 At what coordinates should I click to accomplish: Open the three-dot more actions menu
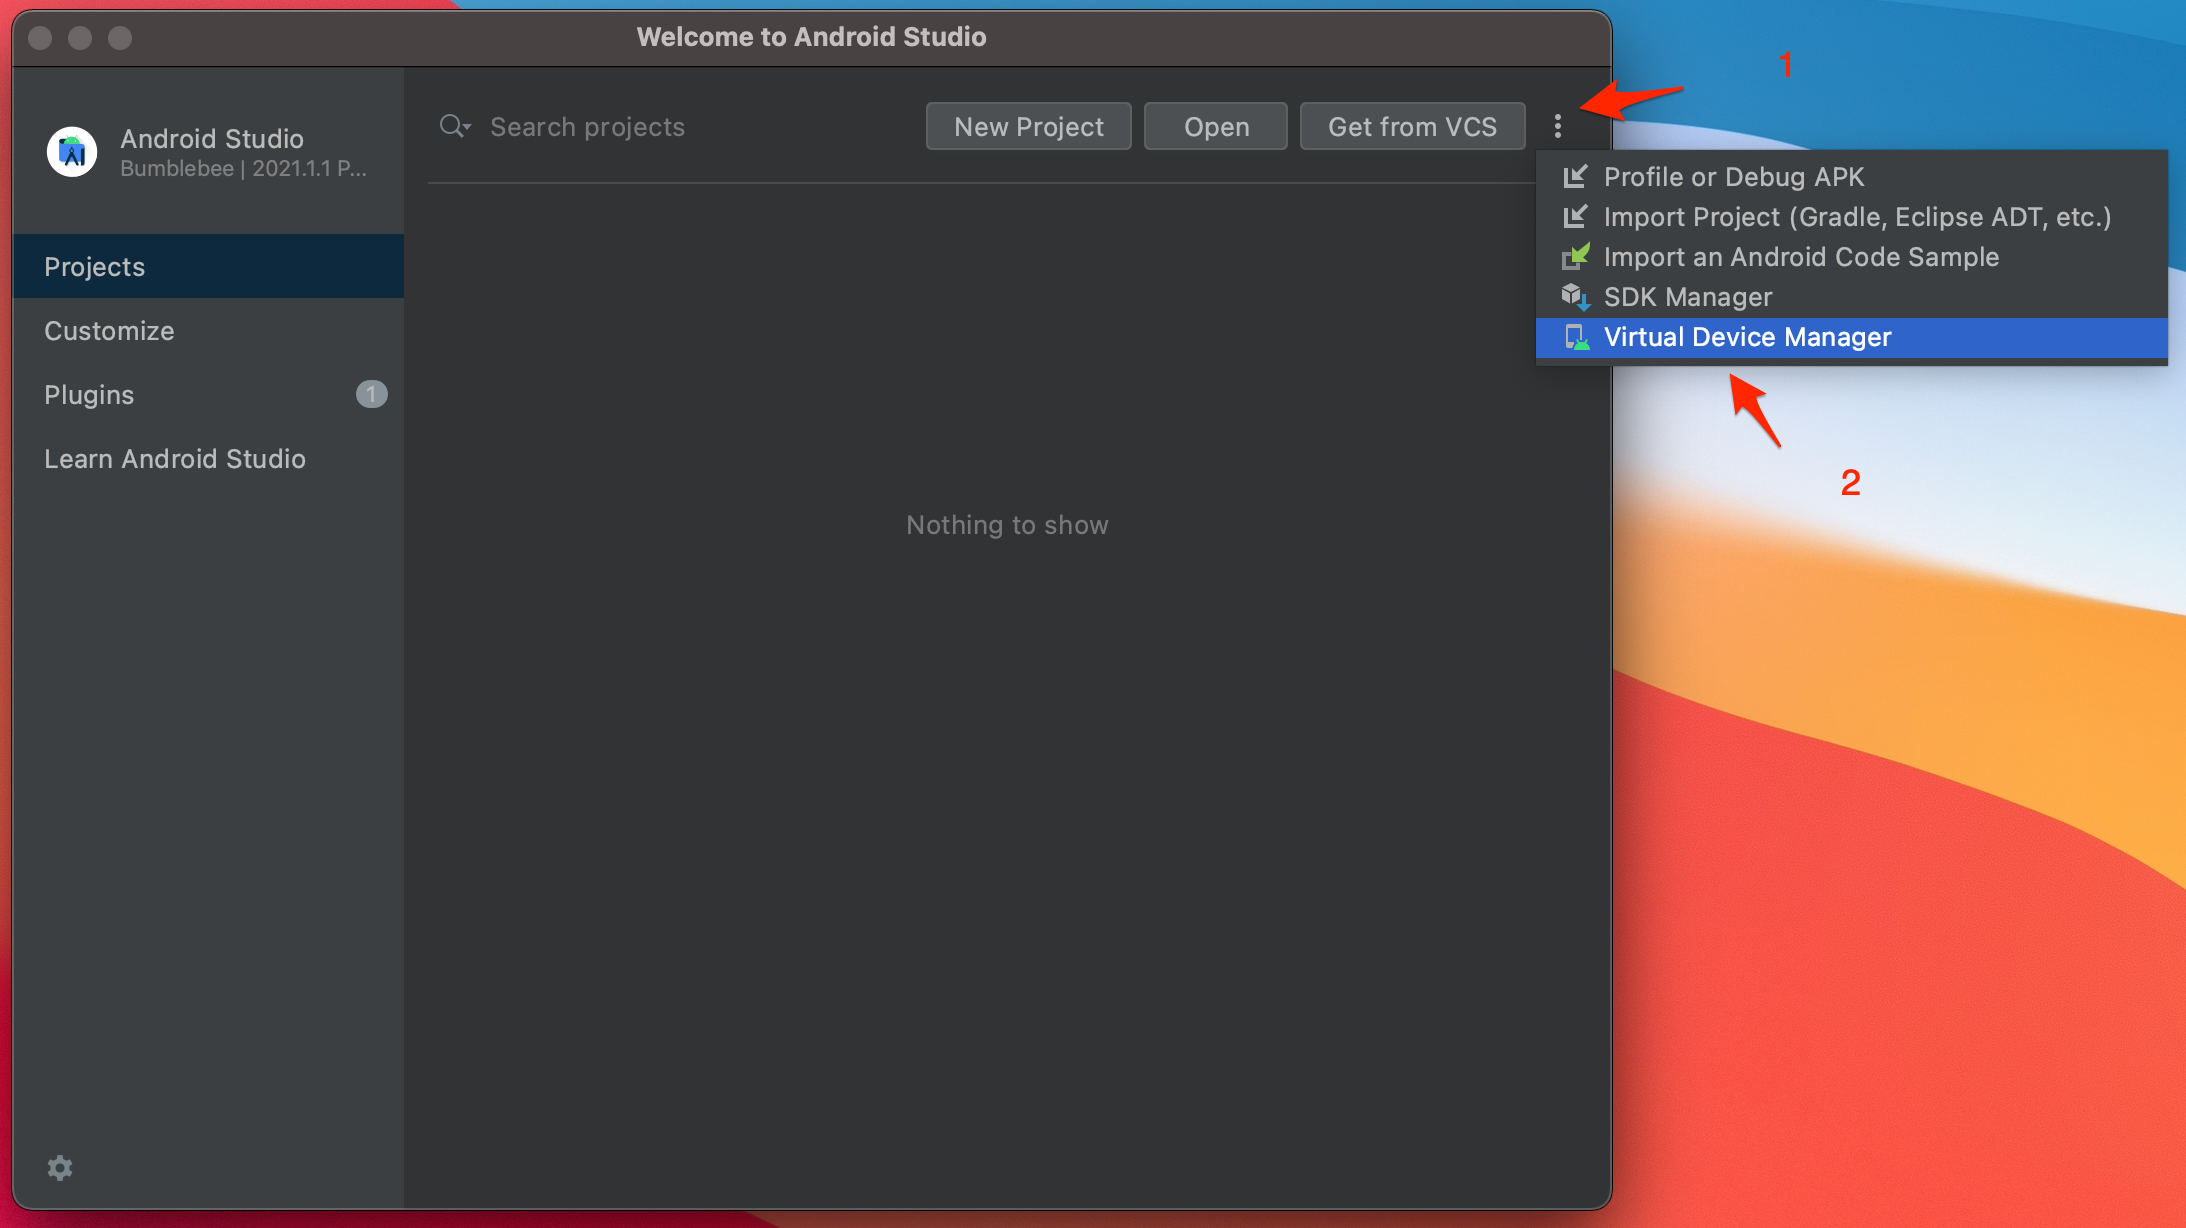tap(1557, 126)
